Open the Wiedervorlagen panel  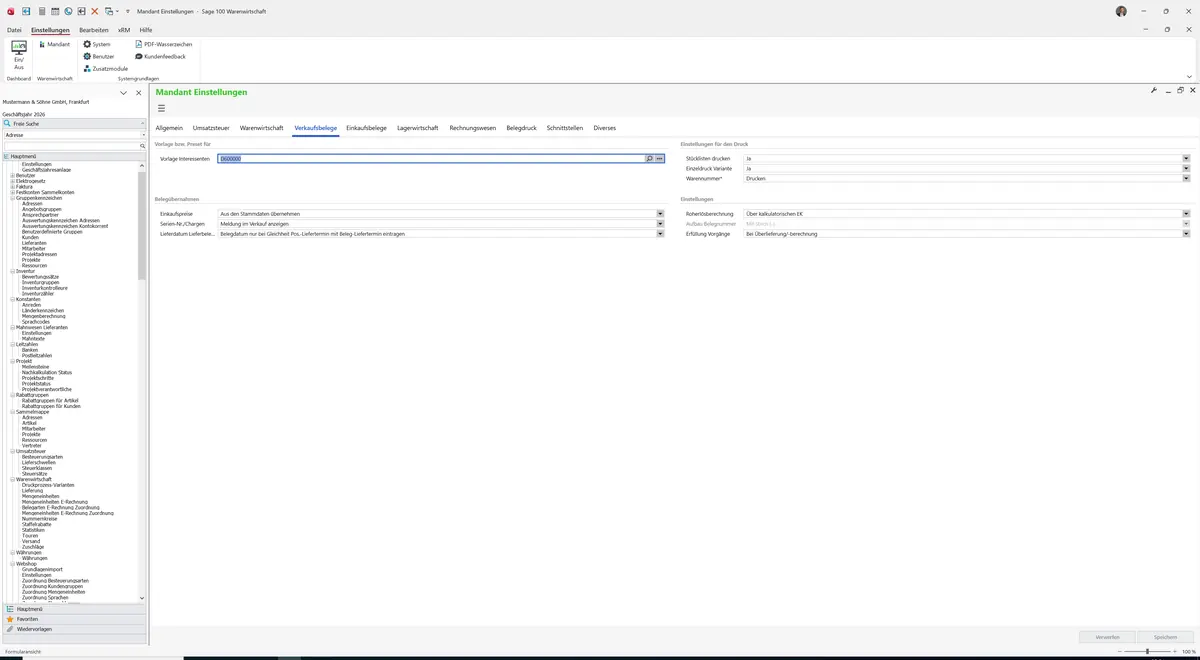(74, 629)
